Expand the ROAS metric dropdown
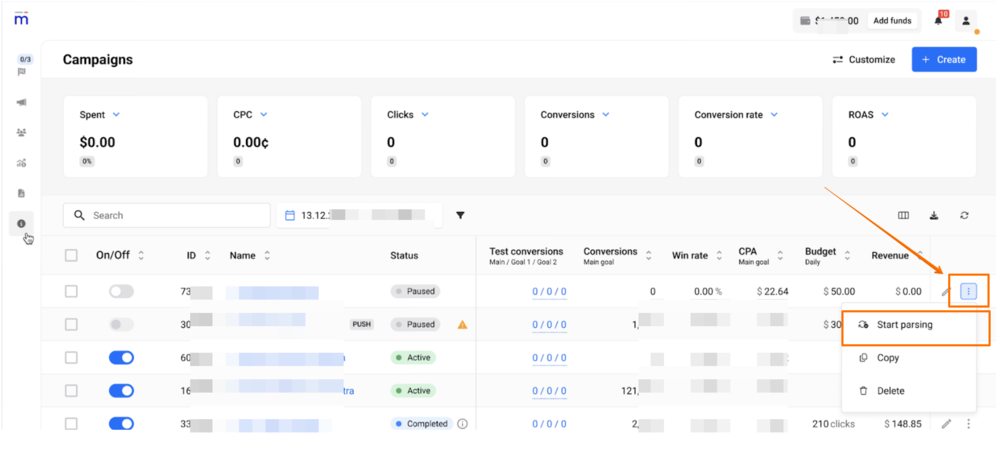The width and height of the screenshot is (1005, 459). 885,115
